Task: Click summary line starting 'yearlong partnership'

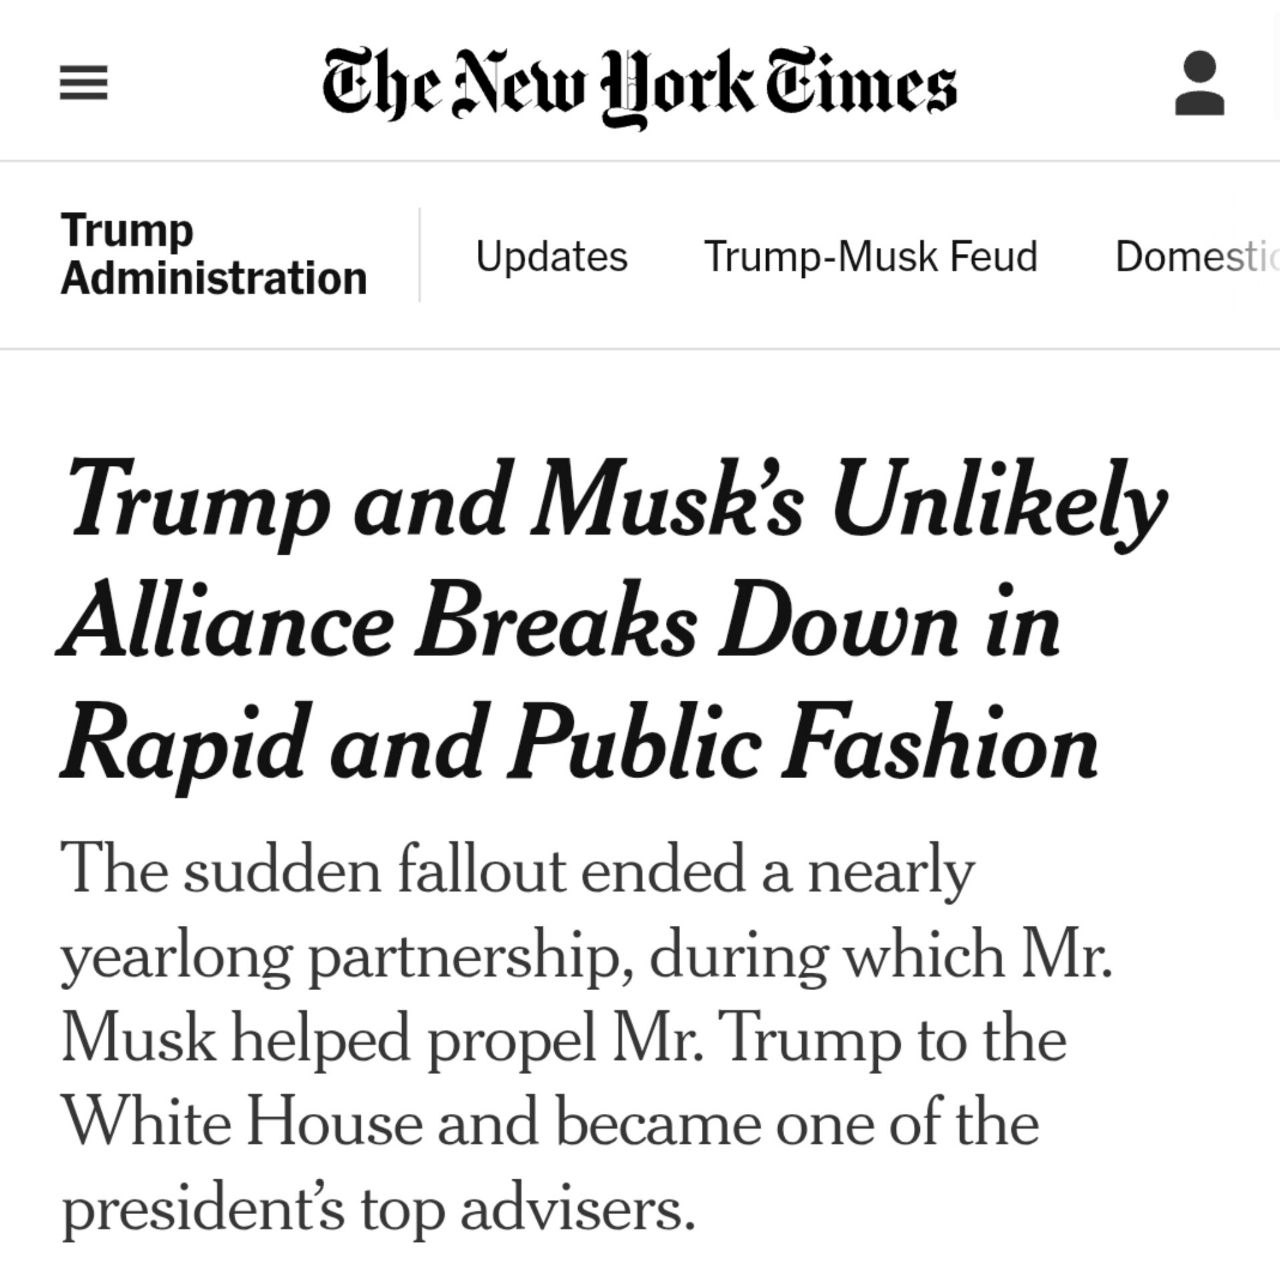Action: pos(586,955)
